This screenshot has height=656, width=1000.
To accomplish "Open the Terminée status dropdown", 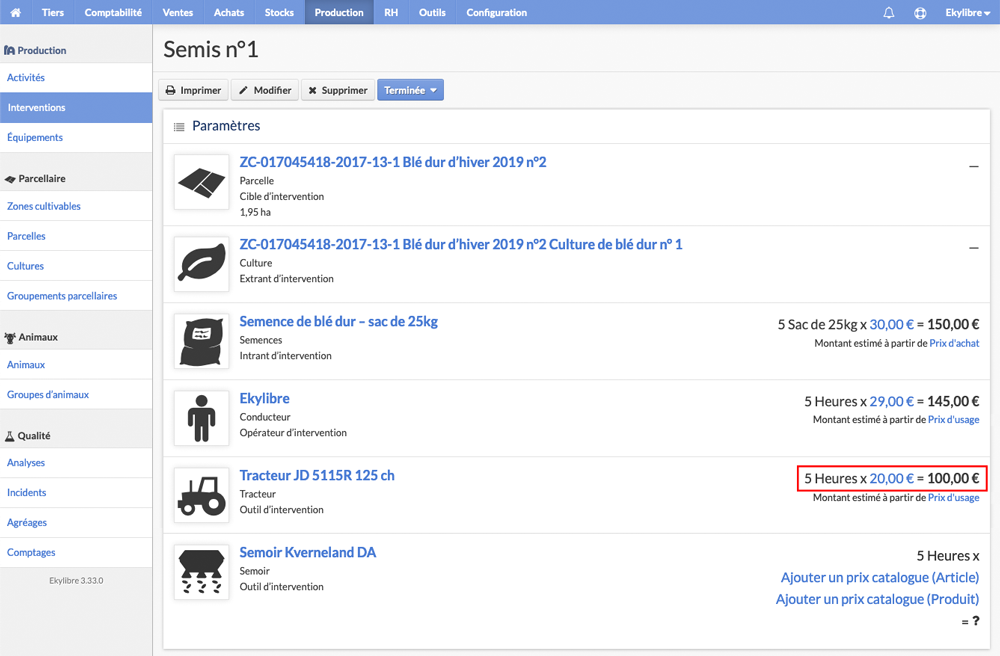I will coord(410,90).
